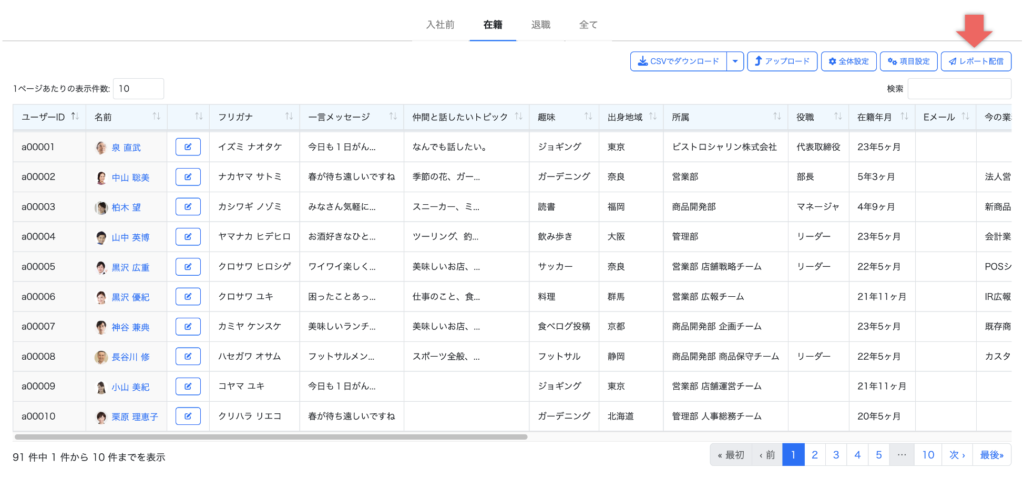Open 全体設定 settings

tap(848, 62)
